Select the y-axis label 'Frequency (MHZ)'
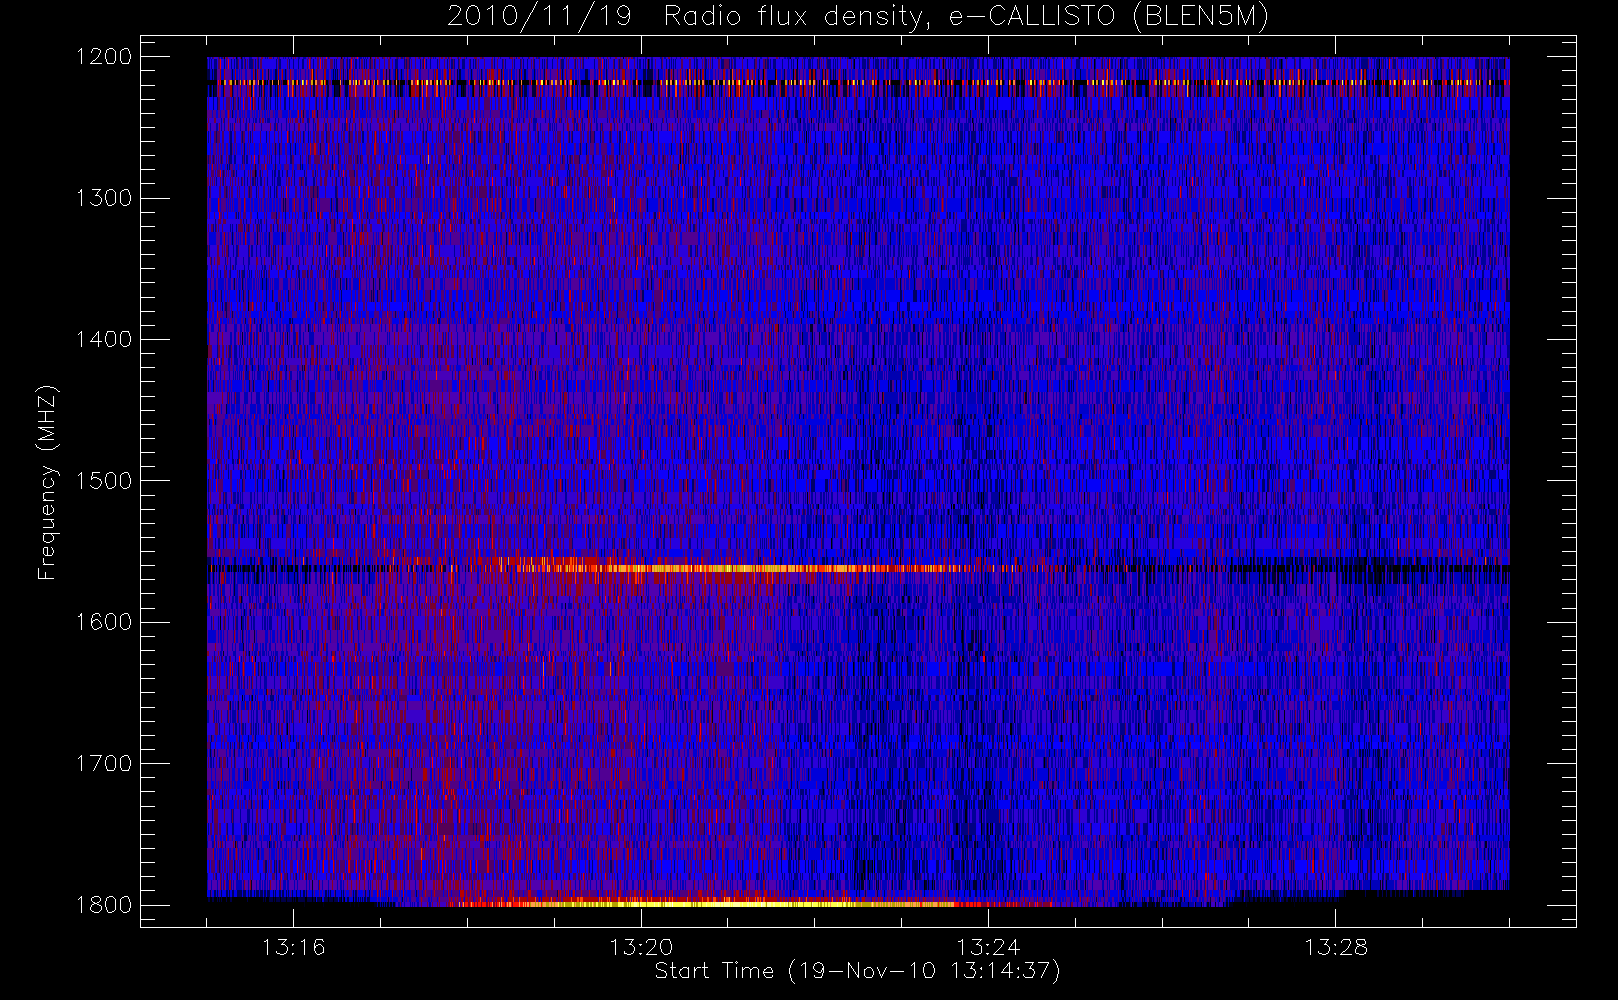Image resolution: width=1618 pixels, height=1000 pixels. point(46,482)
